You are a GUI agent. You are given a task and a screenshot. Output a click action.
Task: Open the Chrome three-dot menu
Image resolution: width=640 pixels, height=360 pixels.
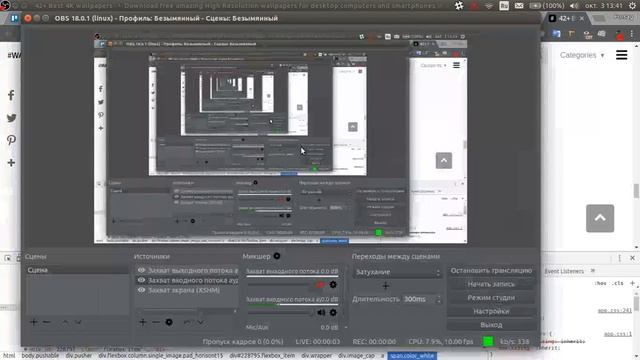click(632, 34)
